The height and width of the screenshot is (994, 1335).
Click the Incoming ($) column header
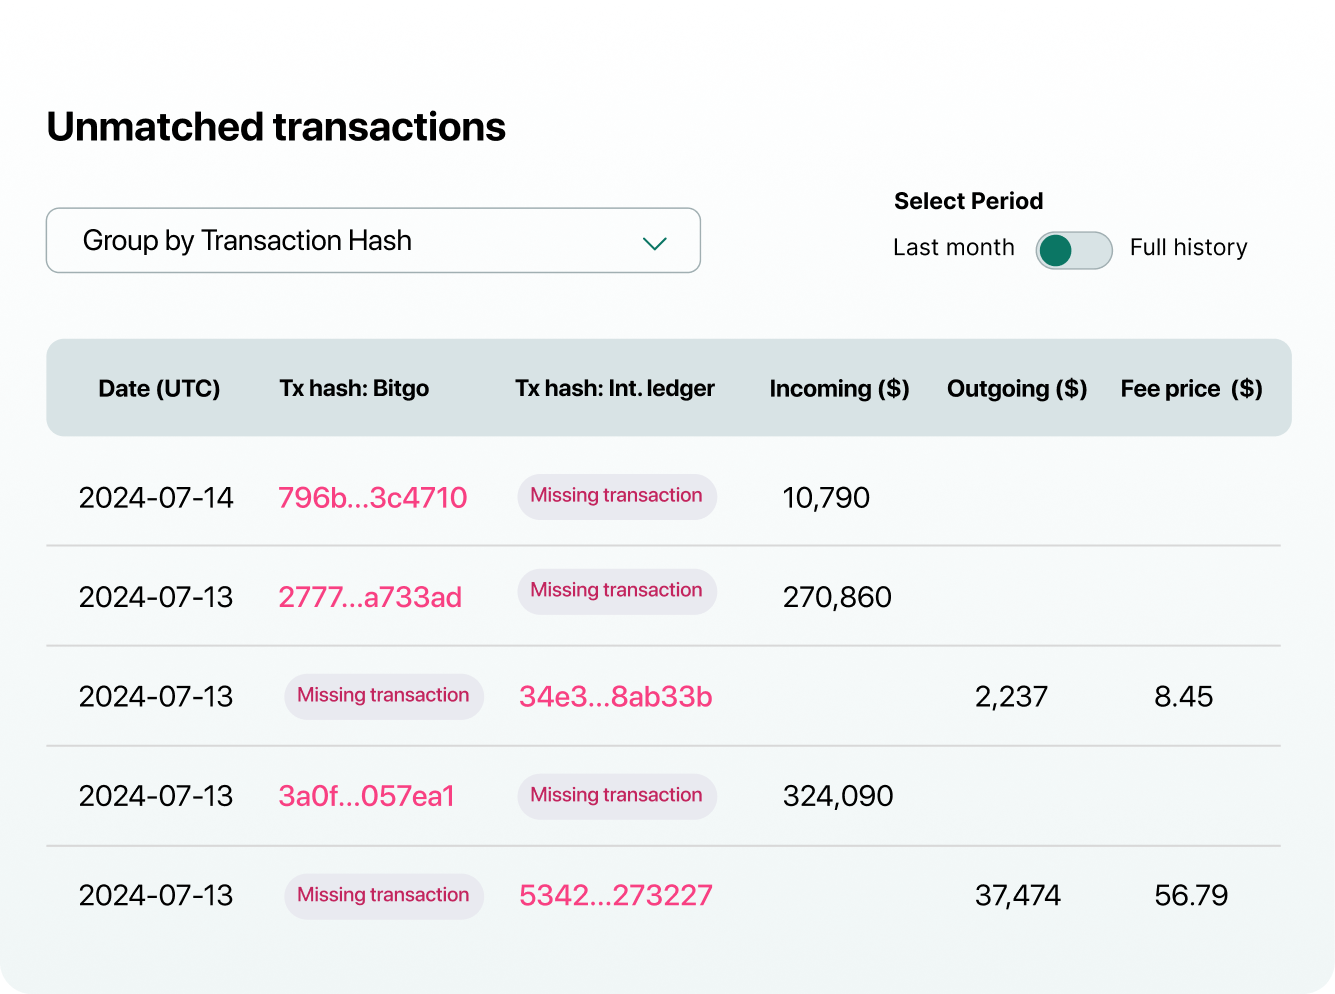tap(839, 388)
